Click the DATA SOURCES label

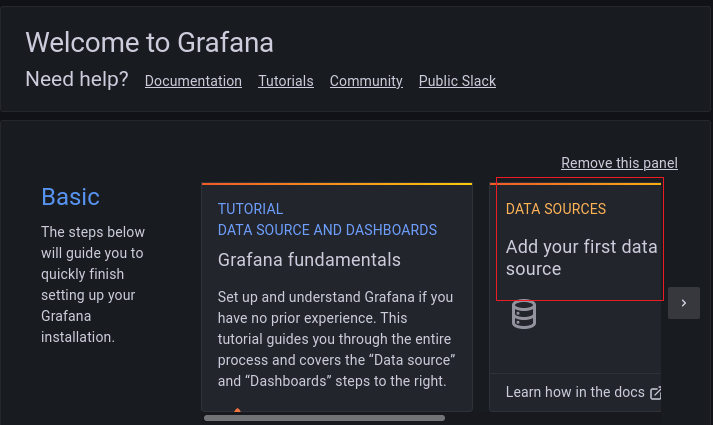[556, 209]
